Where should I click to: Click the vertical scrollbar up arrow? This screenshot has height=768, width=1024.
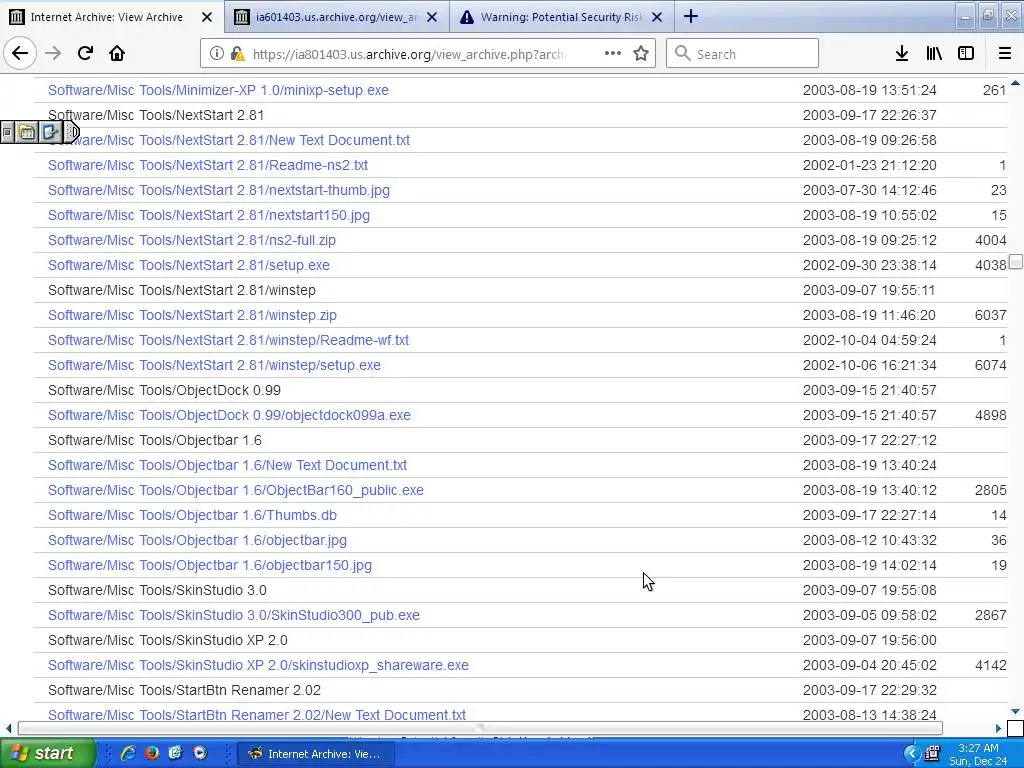[1016, 83]
